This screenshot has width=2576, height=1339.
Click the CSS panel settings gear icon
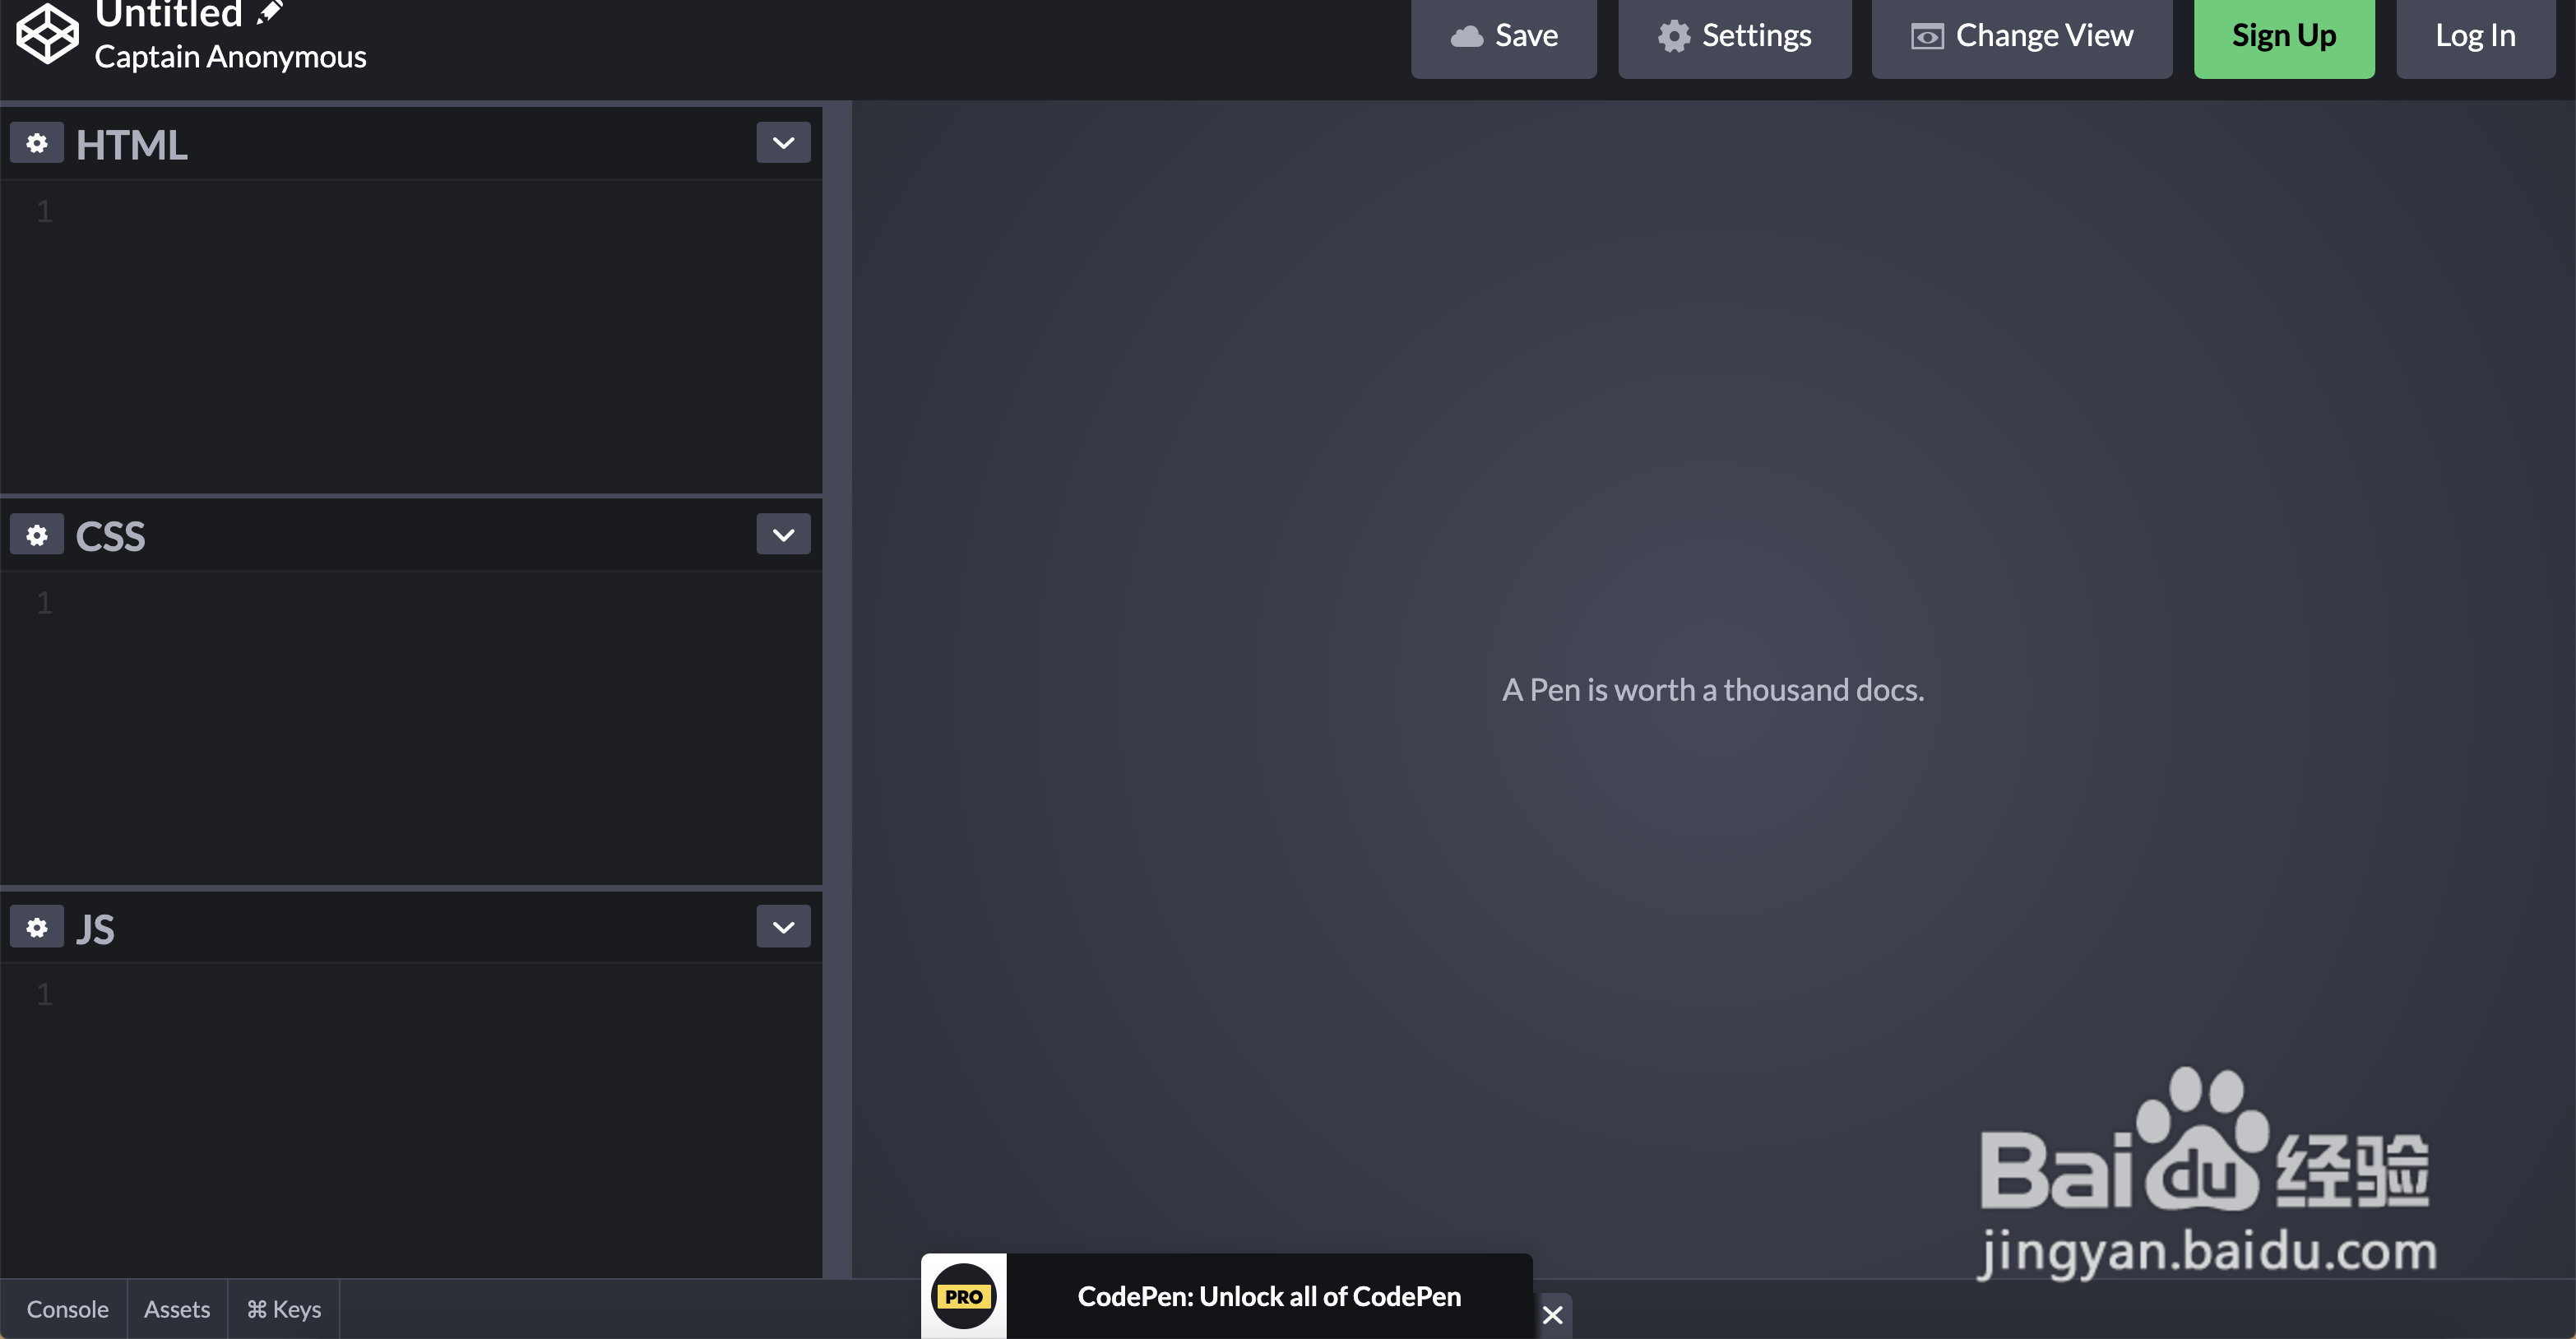tap(36, 535)
